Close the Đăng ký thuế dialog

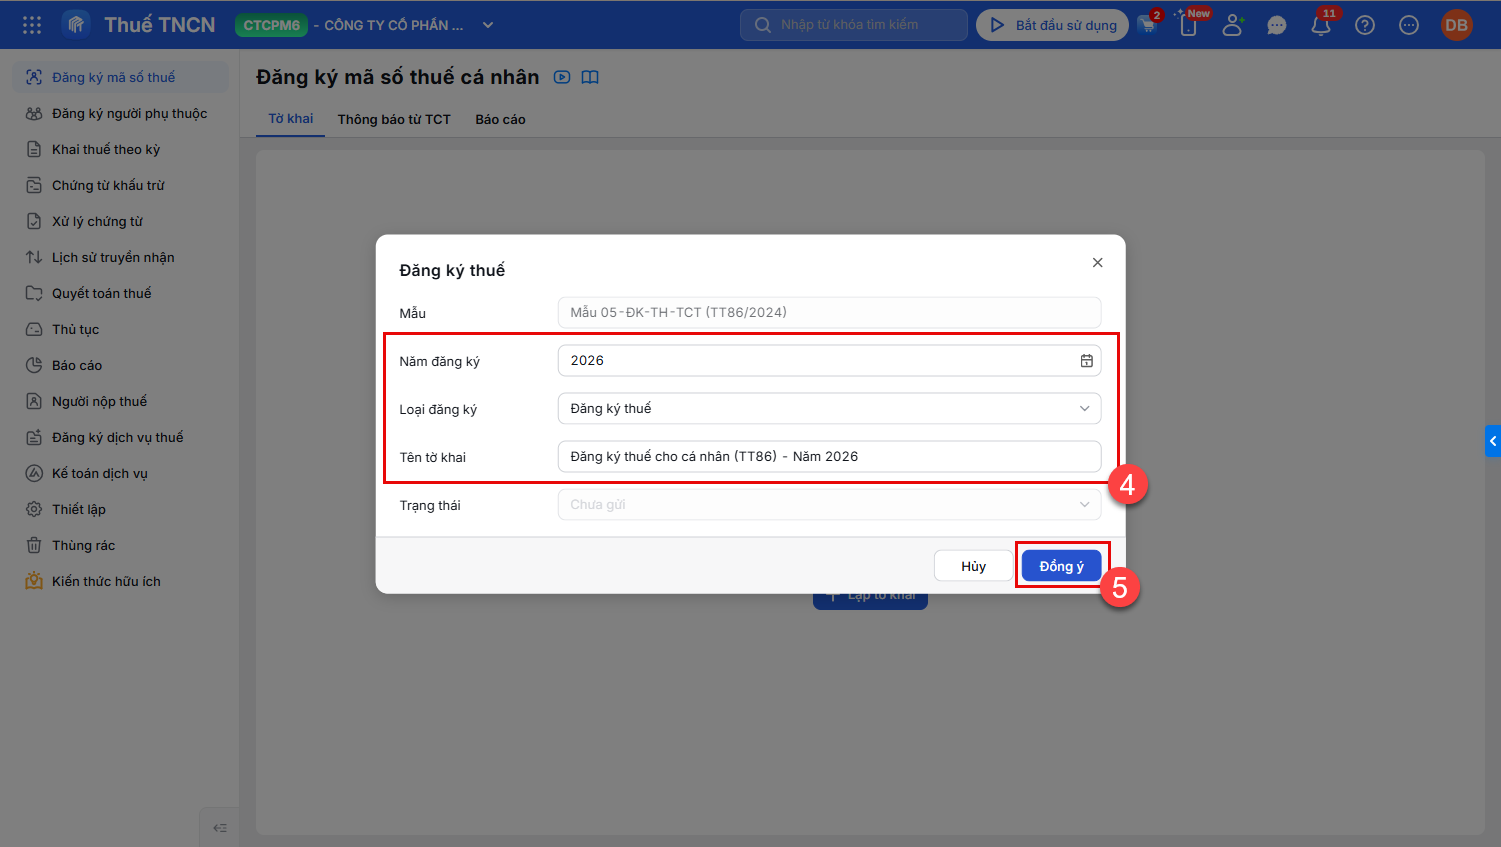click(1097, 263)
